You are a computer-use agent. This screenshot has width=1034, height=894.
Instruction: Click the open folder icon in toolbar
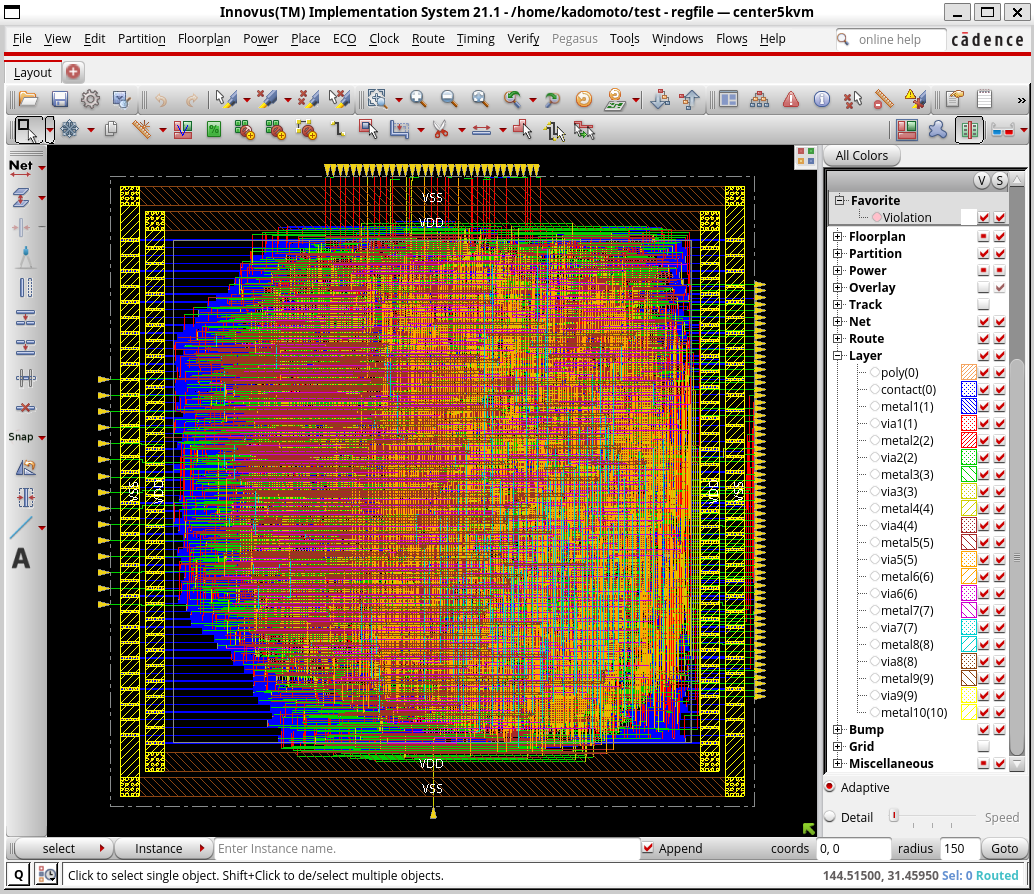(28, 100)
